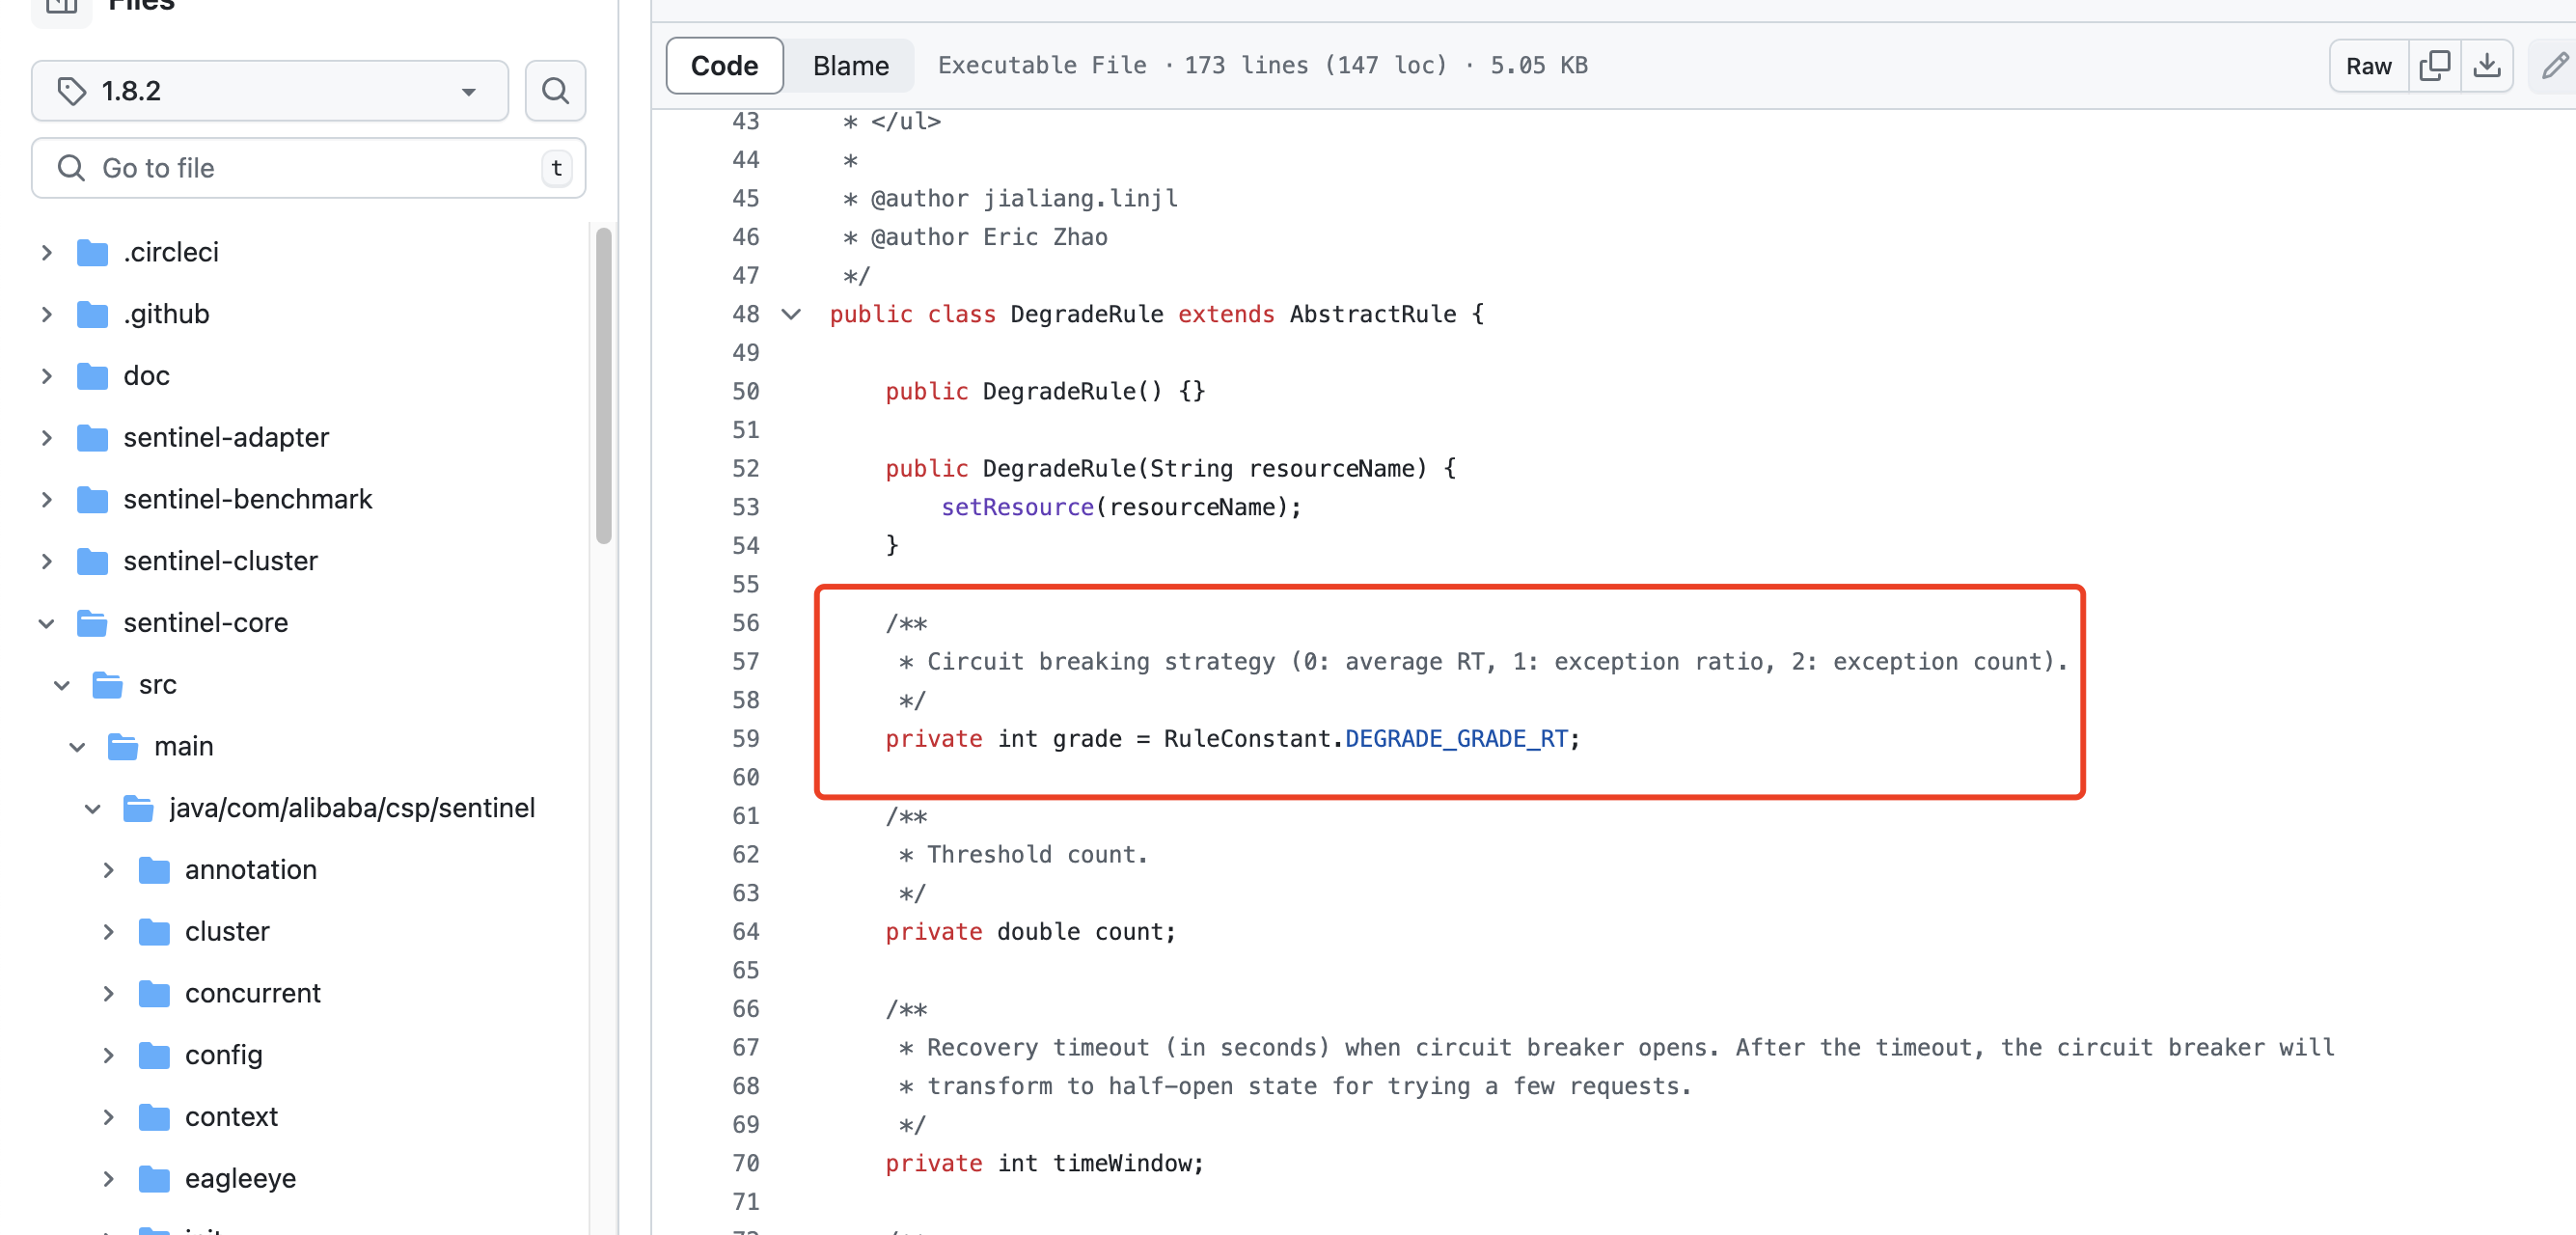2576x1235 pixels.
Task: Collapse the sentinel-core folder chevron
Action: [46, 623]
